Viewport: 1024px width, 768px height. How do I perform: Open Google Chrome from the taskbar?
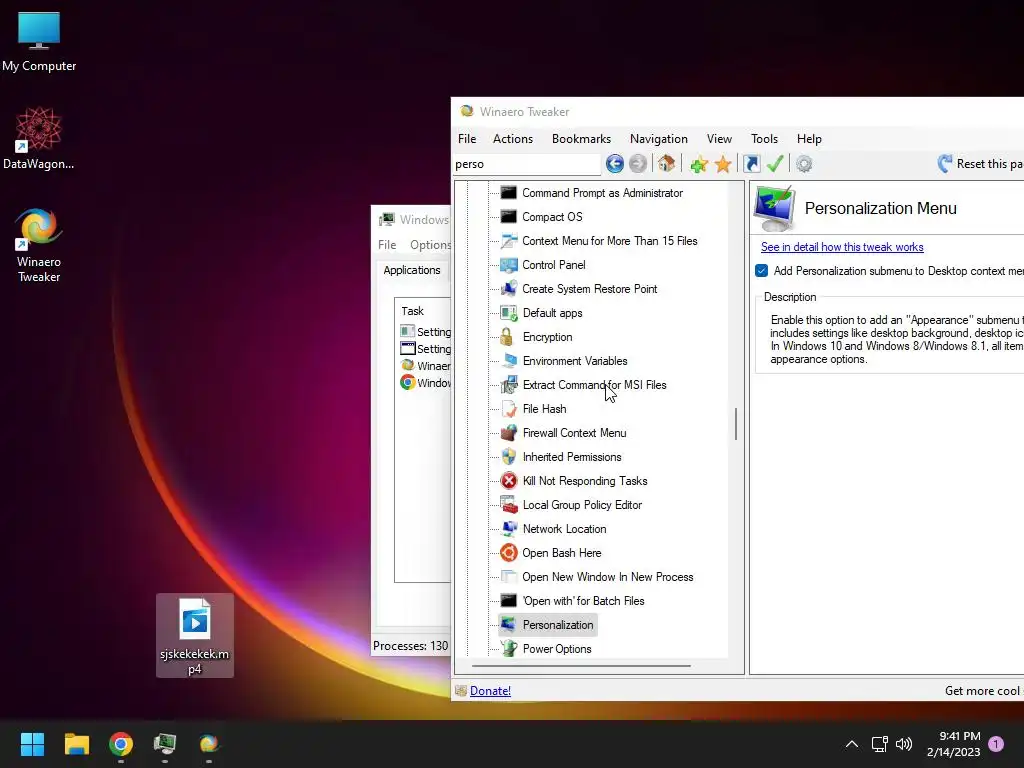point(121,744)
